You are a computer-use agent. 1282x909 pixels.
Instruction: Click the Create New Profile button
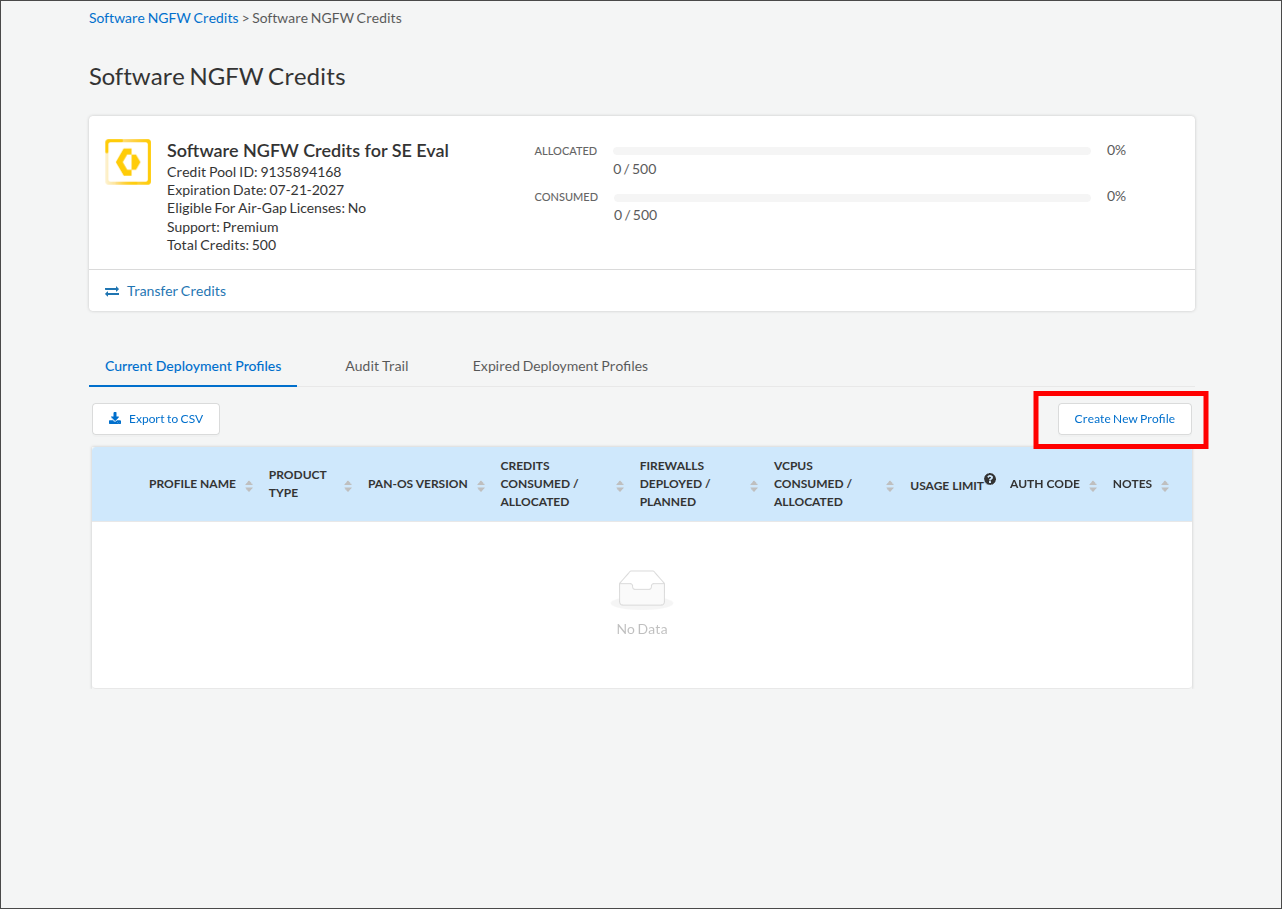coord(1125,419)
